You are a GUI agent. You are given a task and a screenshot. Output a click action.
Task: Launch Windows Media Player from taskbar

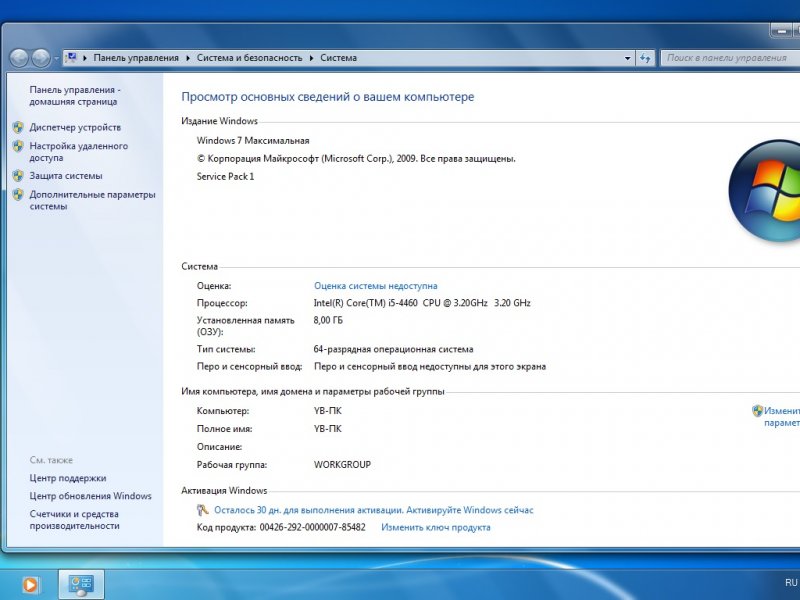click(x=30, y=585)
